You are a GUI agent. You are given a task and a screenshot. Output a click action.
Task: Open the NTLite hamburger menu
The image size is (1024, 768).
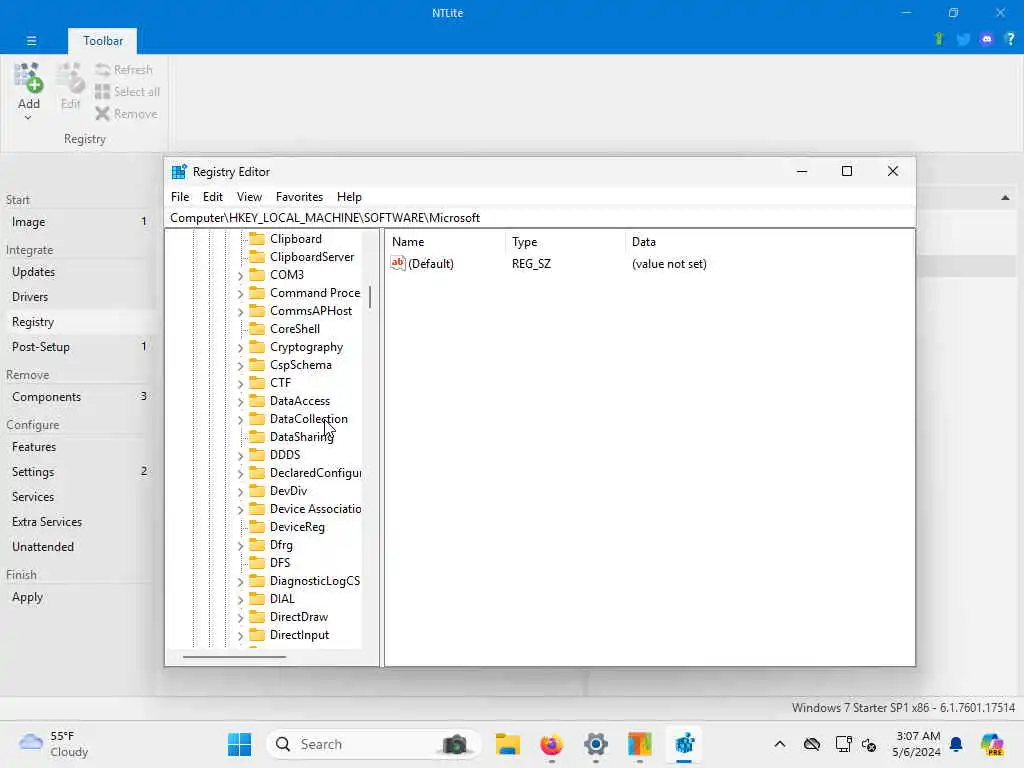coord(31,40)
